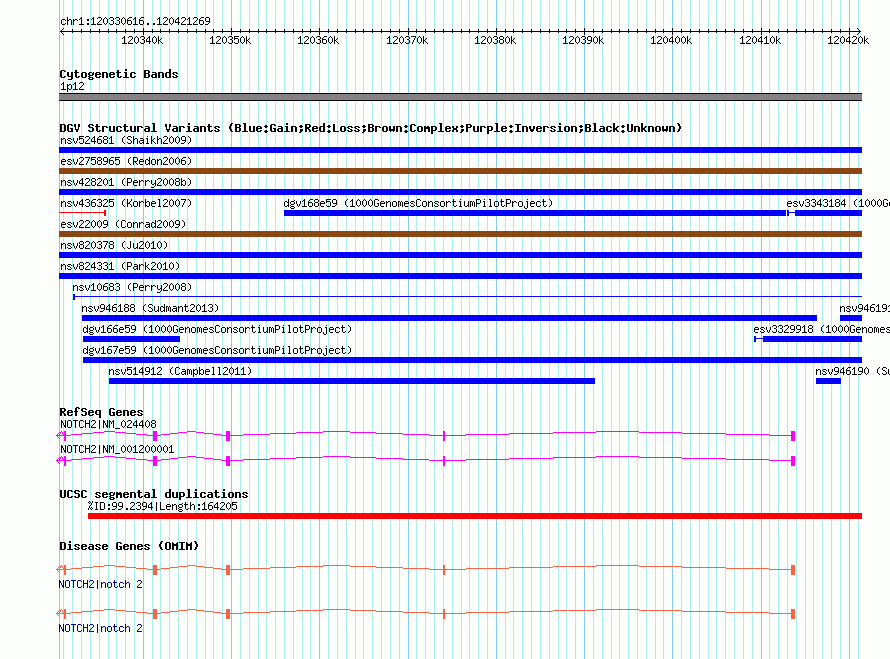Select label dgv168e59 (1000GenomesConsortiumPilotProject)

click(418, 203)
